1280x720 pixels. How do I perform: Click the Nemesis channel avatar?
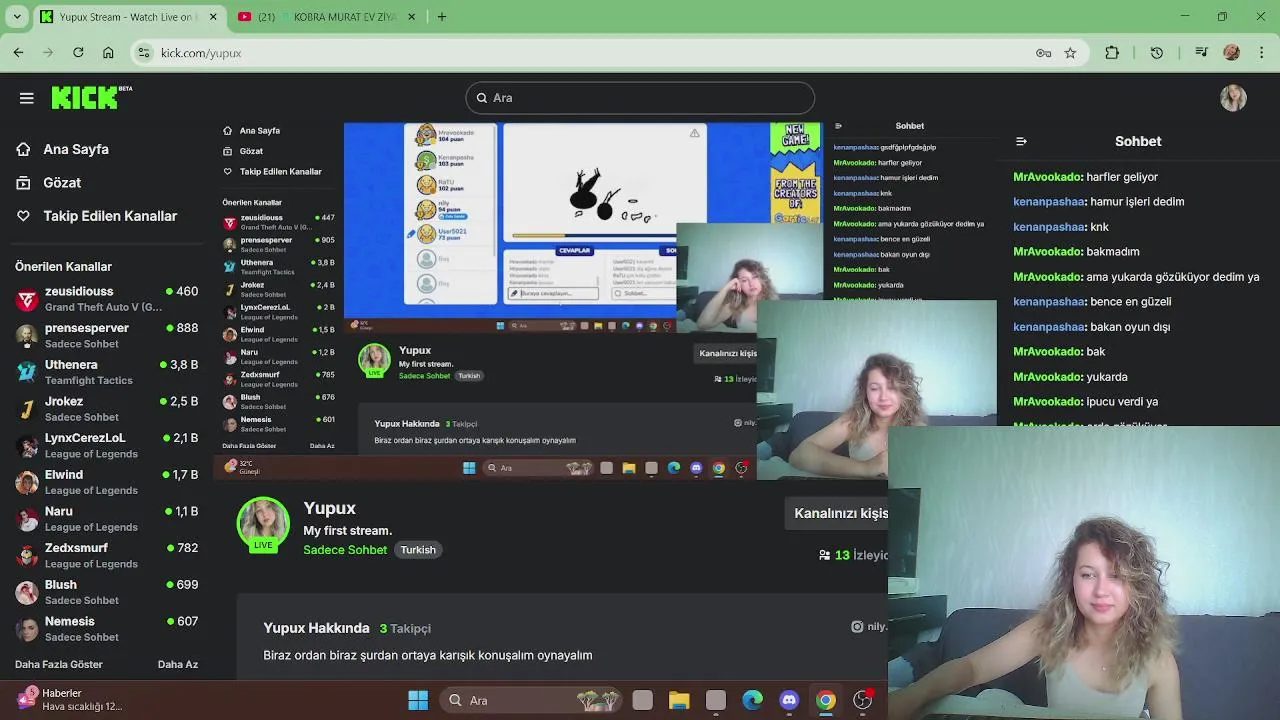pyautogui.click(x=27, y=628)
